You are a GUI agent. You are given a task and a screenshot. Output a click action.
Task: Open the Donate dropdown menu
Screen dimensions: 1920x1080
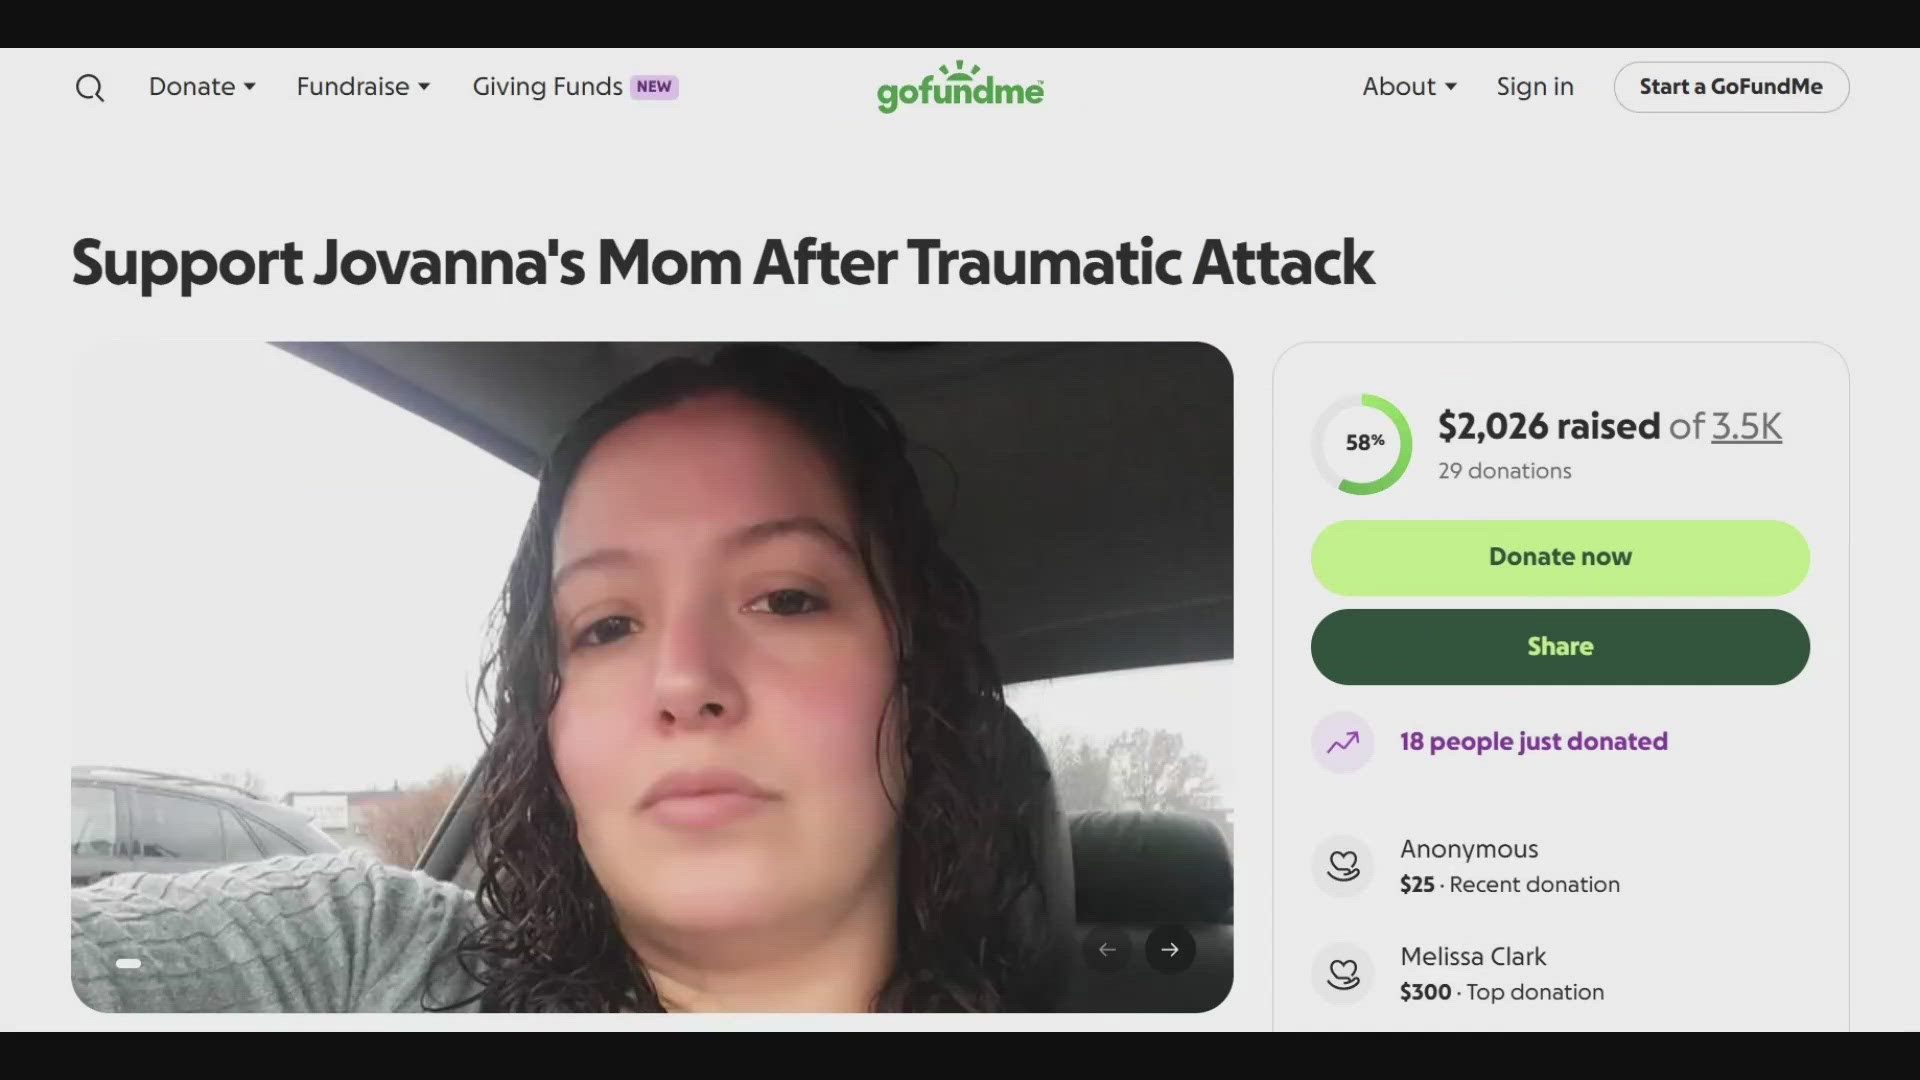pos(201,87)
